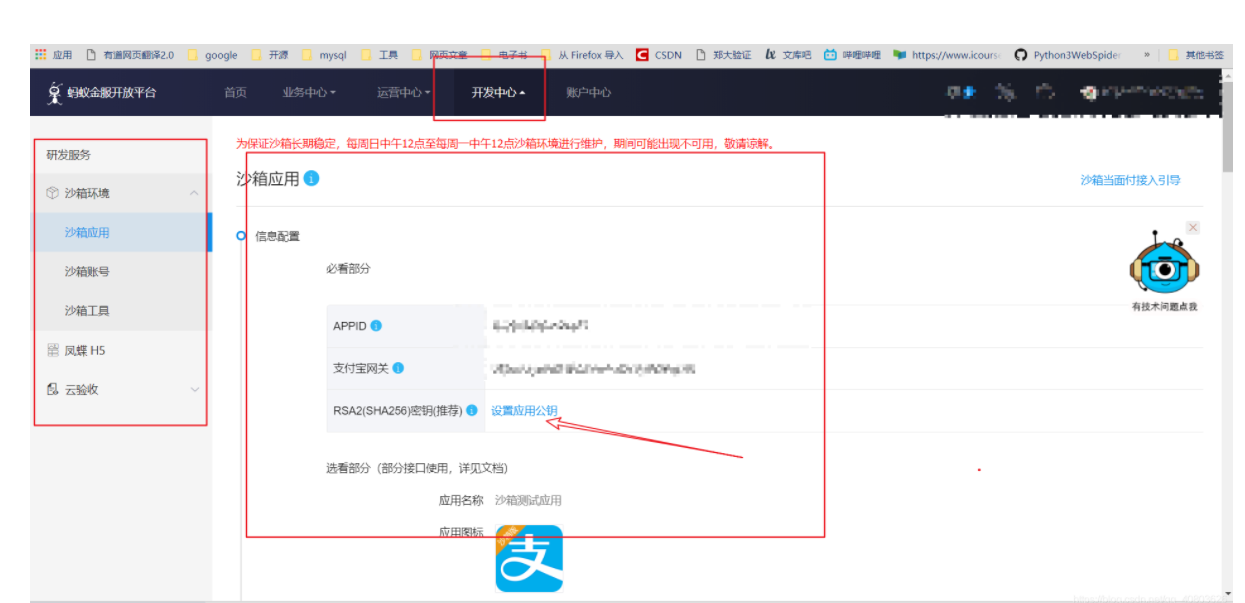Click the 设置应用公钥 link

tap(524, 410)
